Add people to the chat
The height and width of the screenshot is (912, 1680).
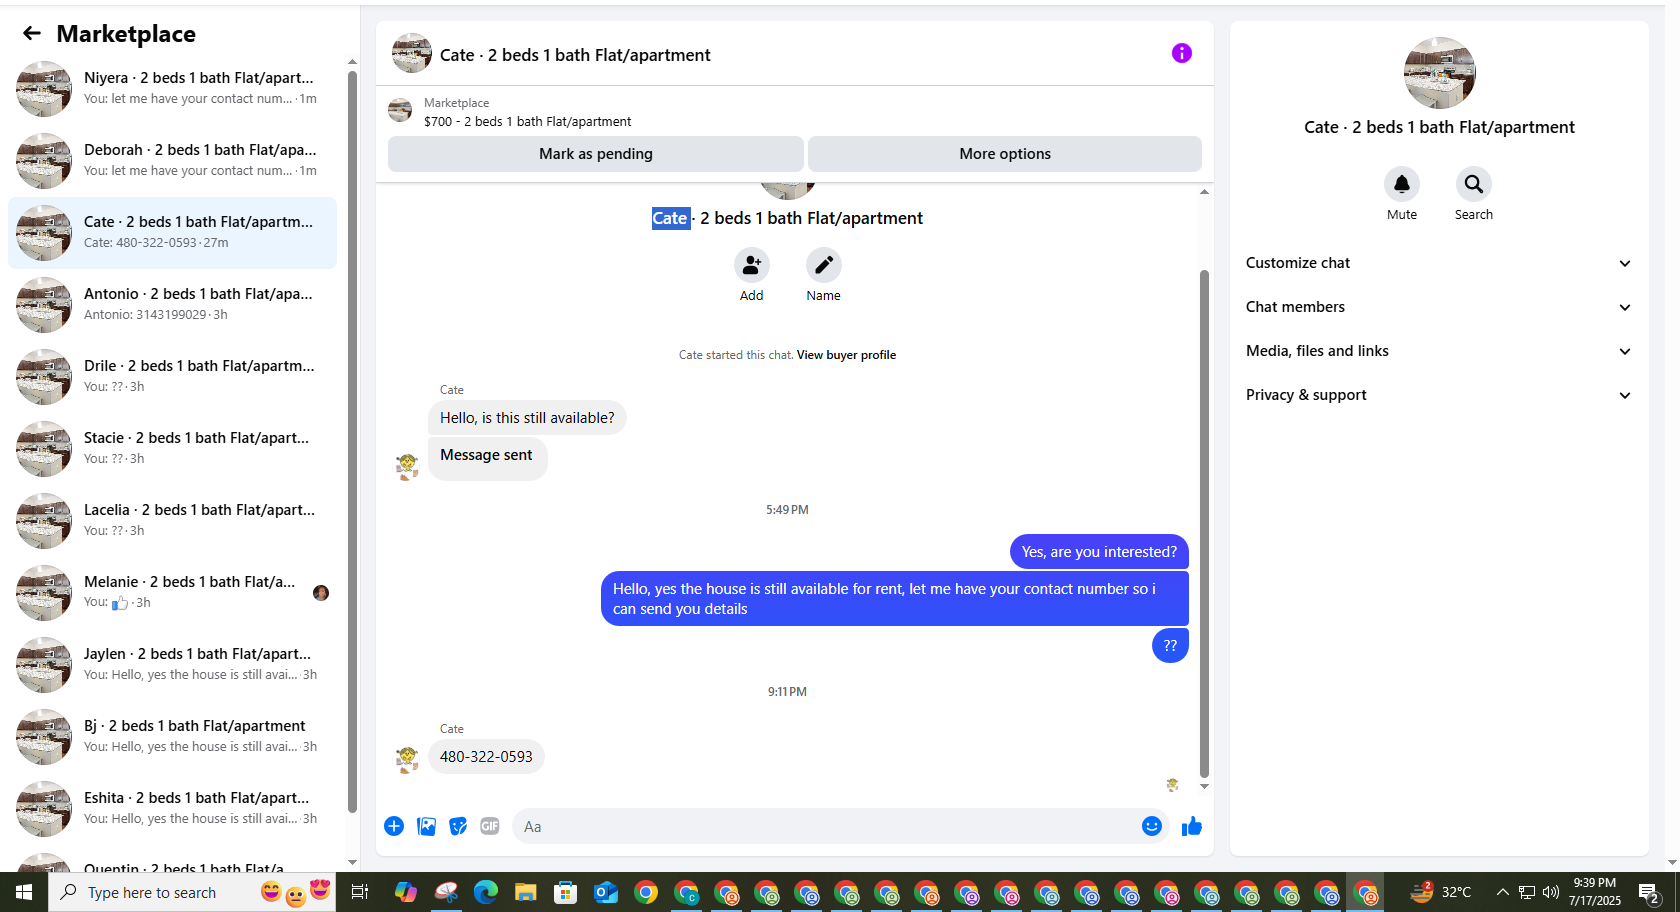(752, 265)
